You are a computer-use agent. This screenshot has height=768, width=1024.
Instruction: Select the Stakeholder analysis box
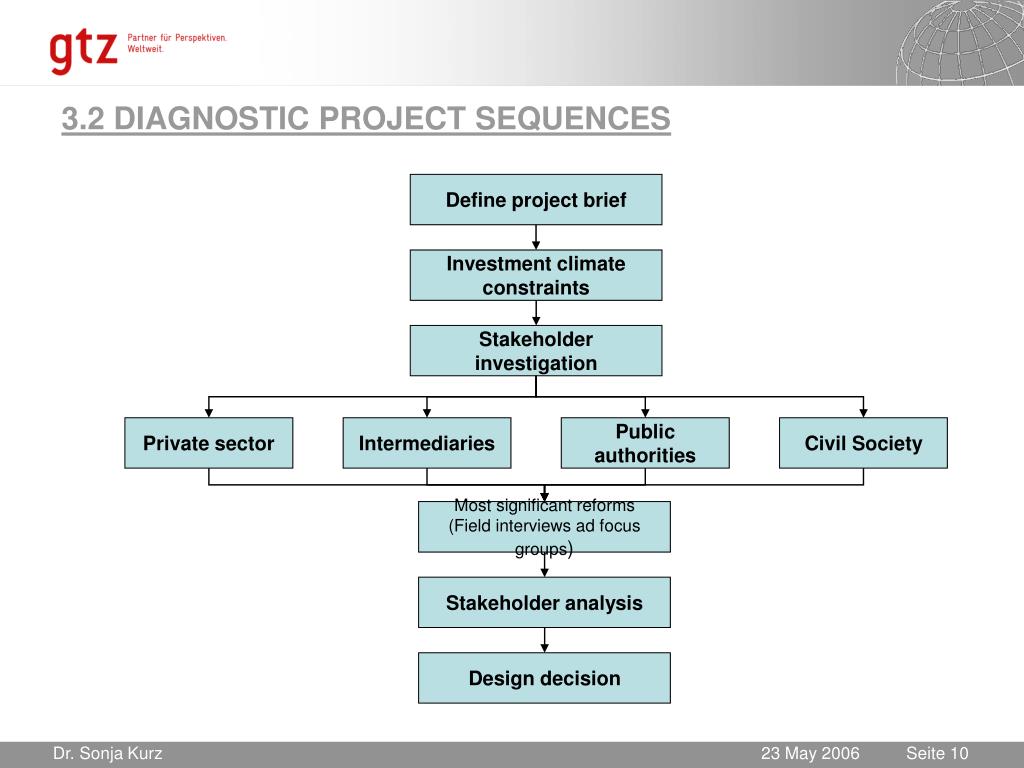(544, 602)
